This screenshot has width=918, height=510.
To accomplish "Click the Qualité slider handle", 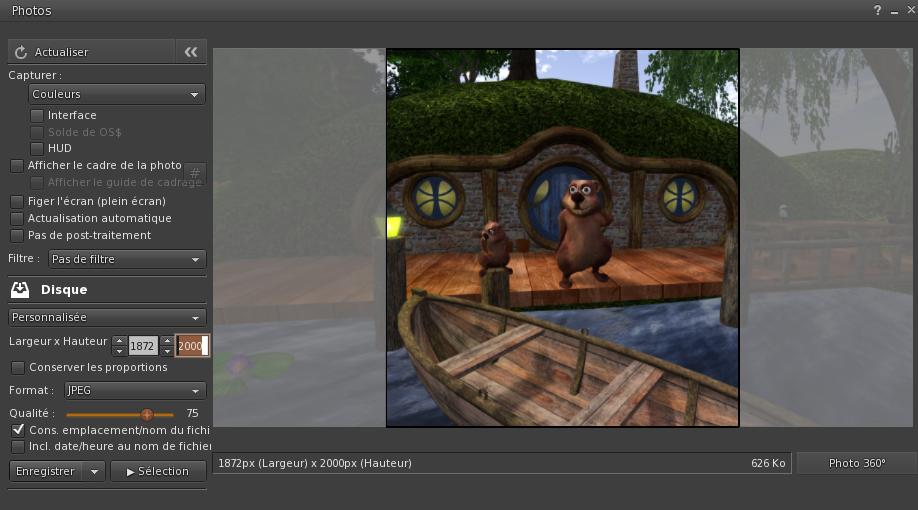I will 147,413.
